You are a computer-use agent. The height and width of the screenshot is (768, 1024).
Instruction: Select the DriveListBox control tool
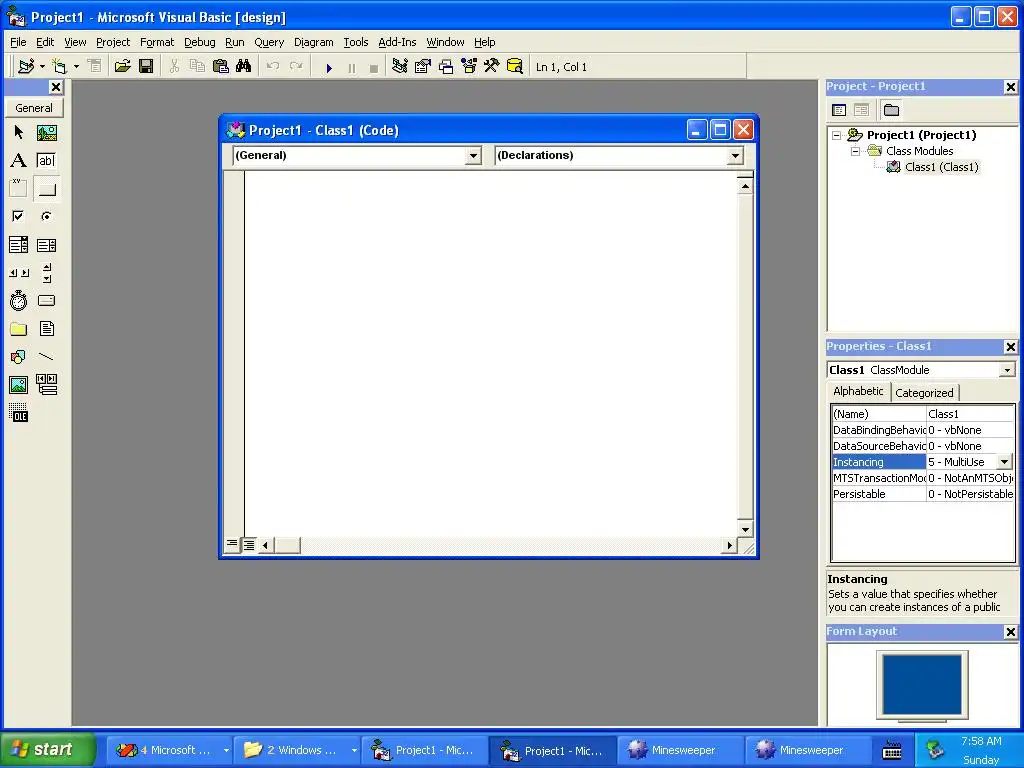pyautogui.click(x=46, y=301)
